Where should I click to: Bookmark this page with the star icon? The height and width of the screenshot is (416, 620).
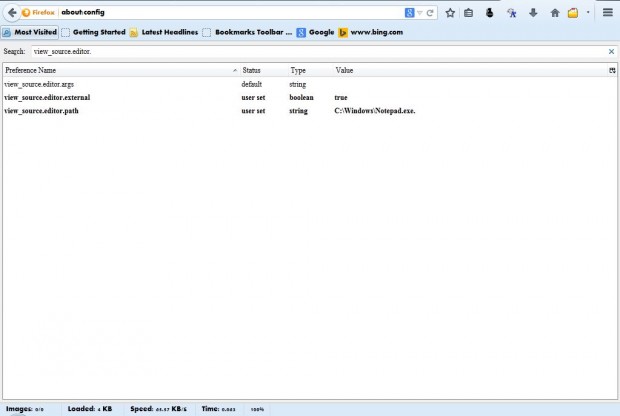(x=450, y=13)
